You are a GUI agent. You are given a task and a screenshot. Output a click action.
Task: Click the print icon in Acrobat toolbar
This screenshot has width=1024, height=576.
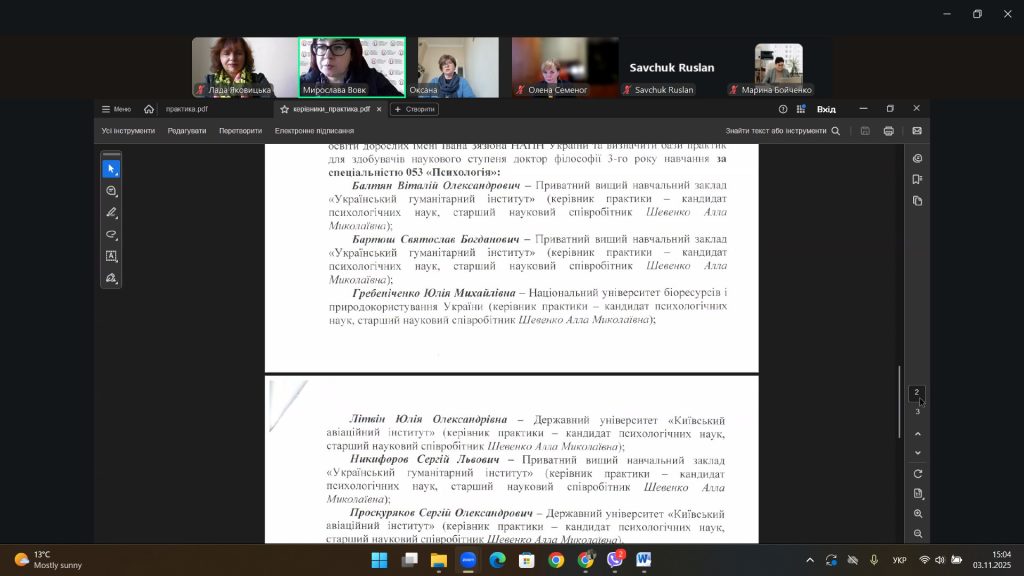point(889,131)
